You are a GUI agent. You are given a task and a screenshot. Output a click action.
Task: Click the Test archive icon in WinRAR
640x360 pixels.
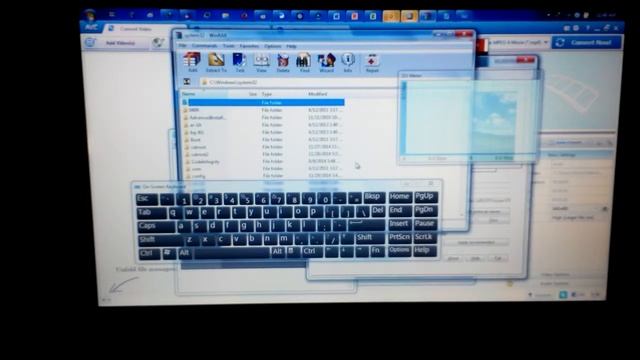click(240, 62)
